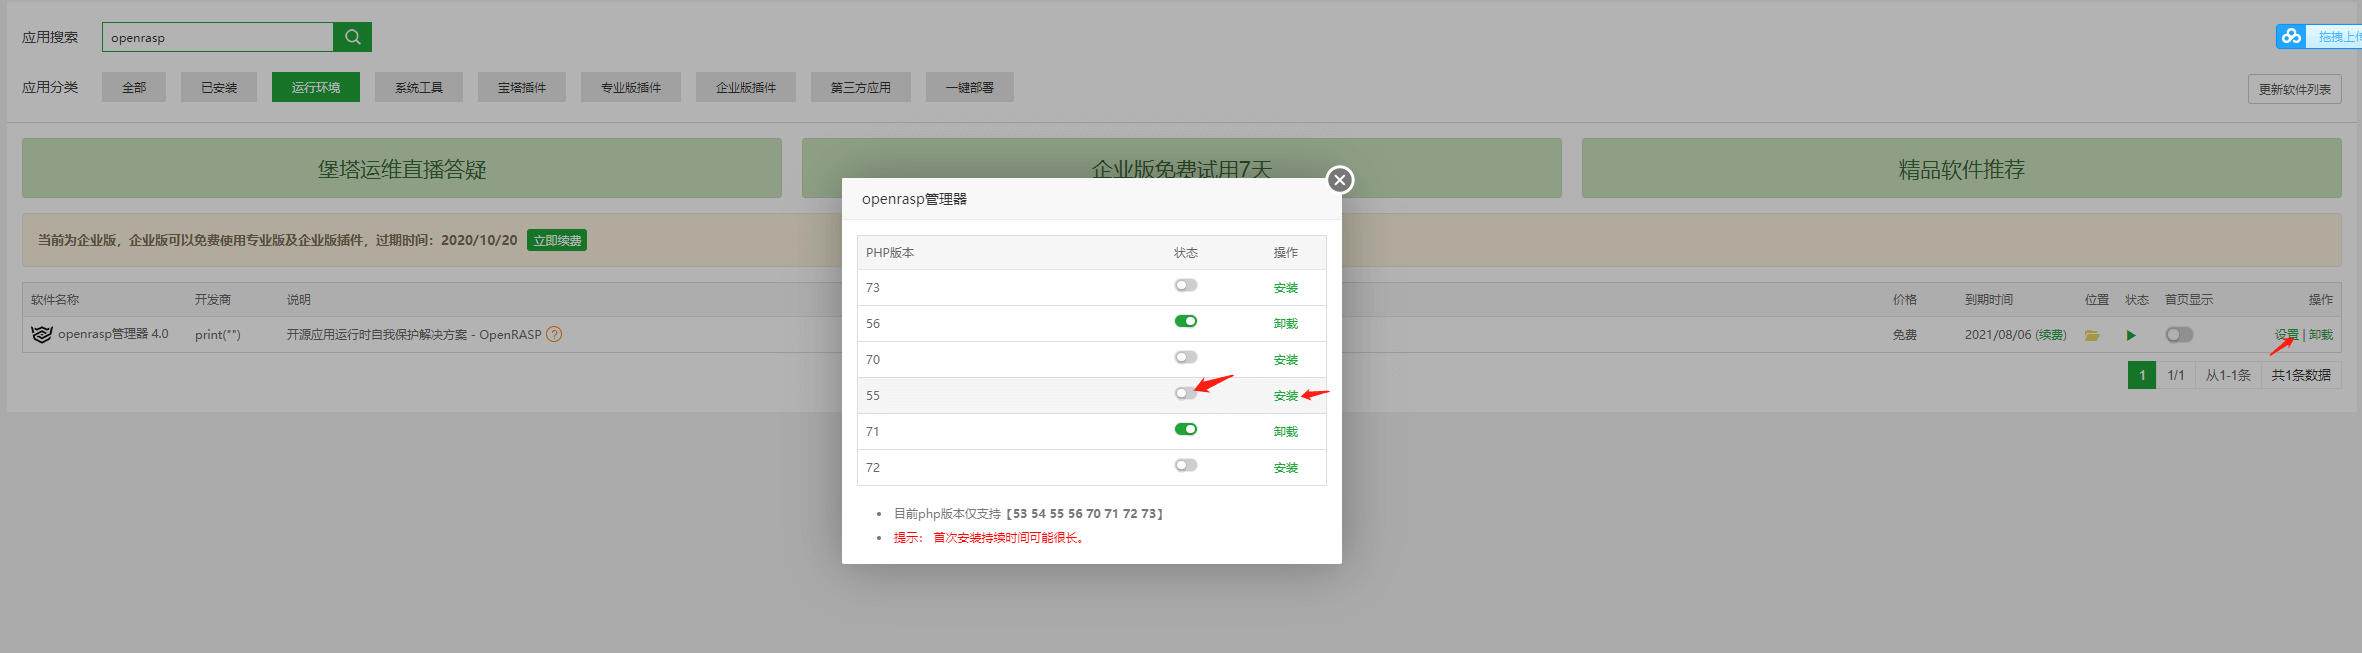Click the 软件名称 column header
The width and height of the screenshot is (2362, 653).
(x=55, y=299)
